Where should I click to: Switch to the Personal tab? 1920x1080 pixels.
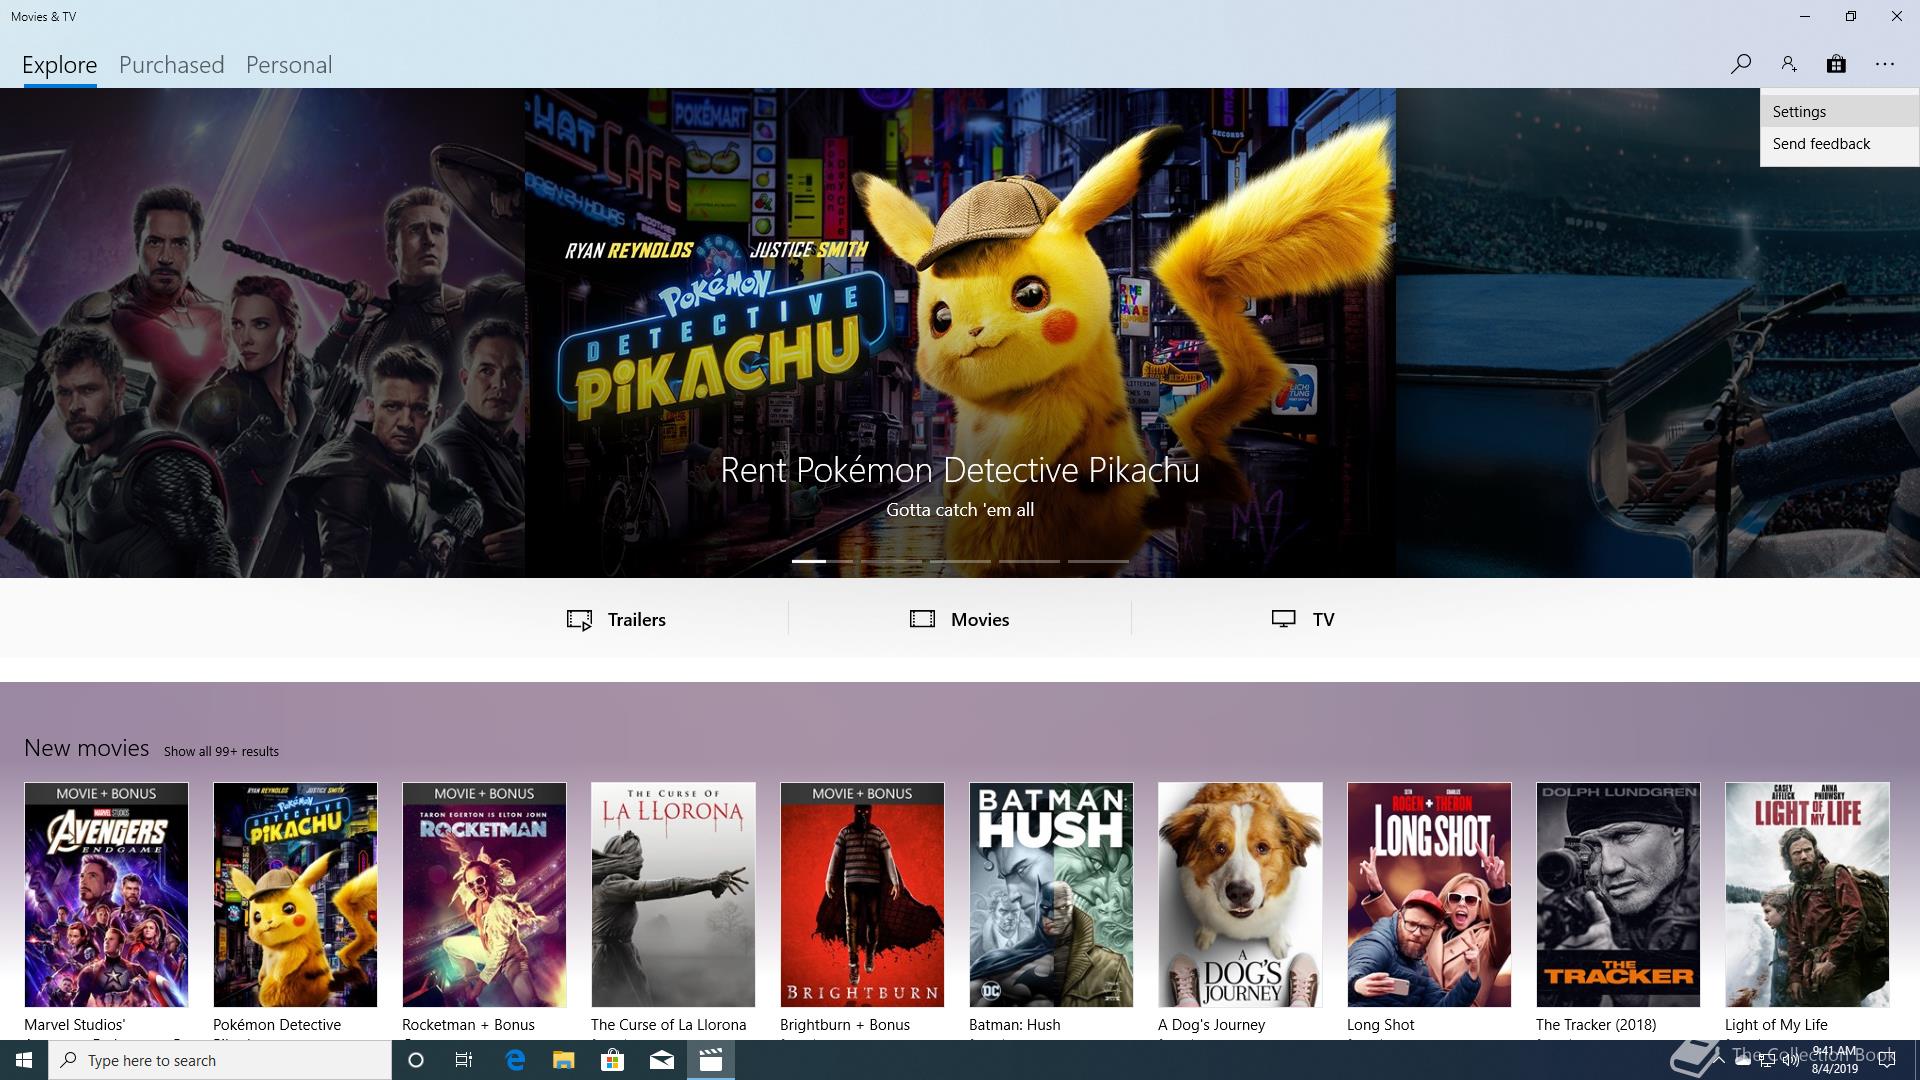point(289,65)
